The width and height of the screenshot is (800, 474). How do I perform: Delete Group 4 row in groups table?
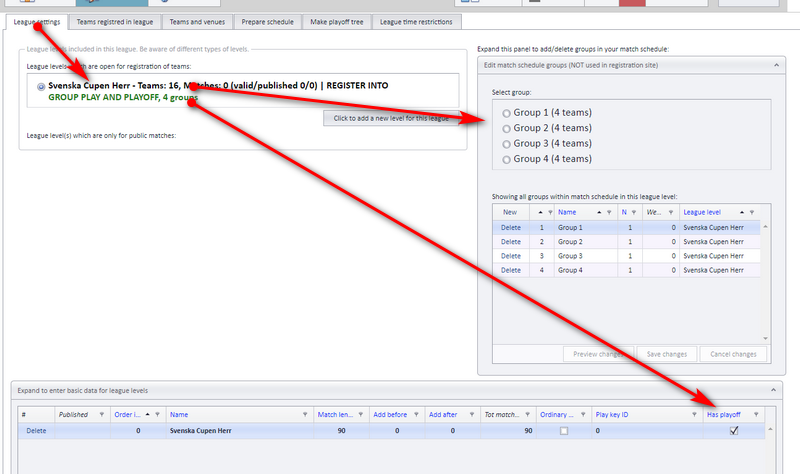click(x=511, y=270)
